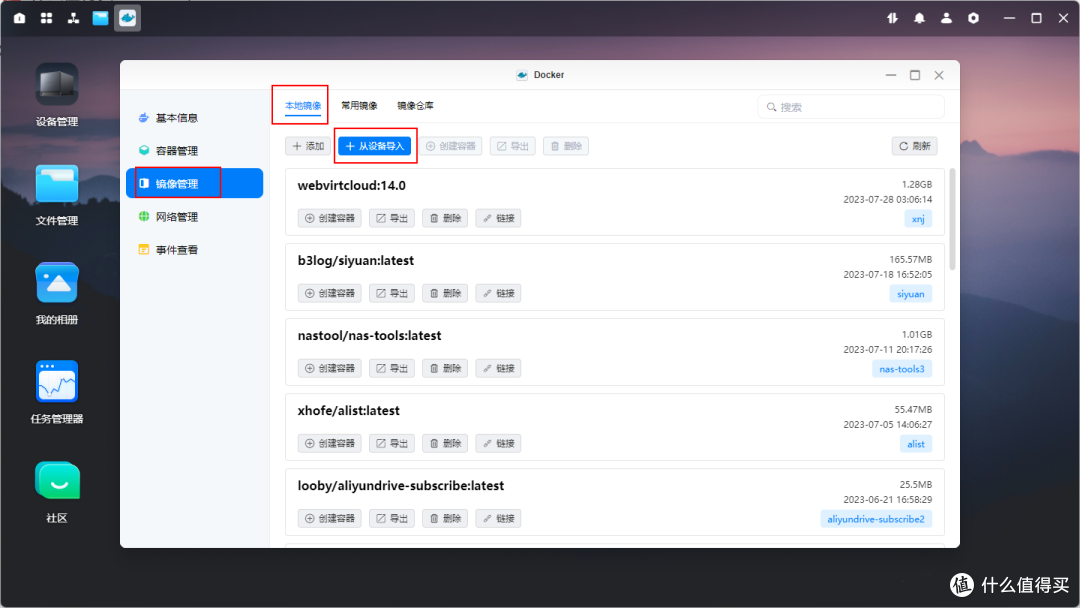Click the toolbar 导出 button
This screenshot has height=608, width=1080.
[512, 146]
